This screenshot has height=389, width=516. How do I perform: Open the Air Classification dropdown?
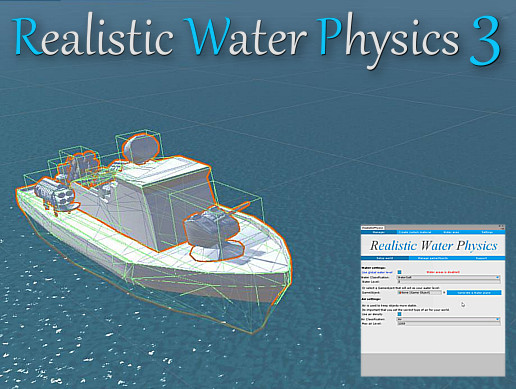pyautogui.click(x=448, y=319)
